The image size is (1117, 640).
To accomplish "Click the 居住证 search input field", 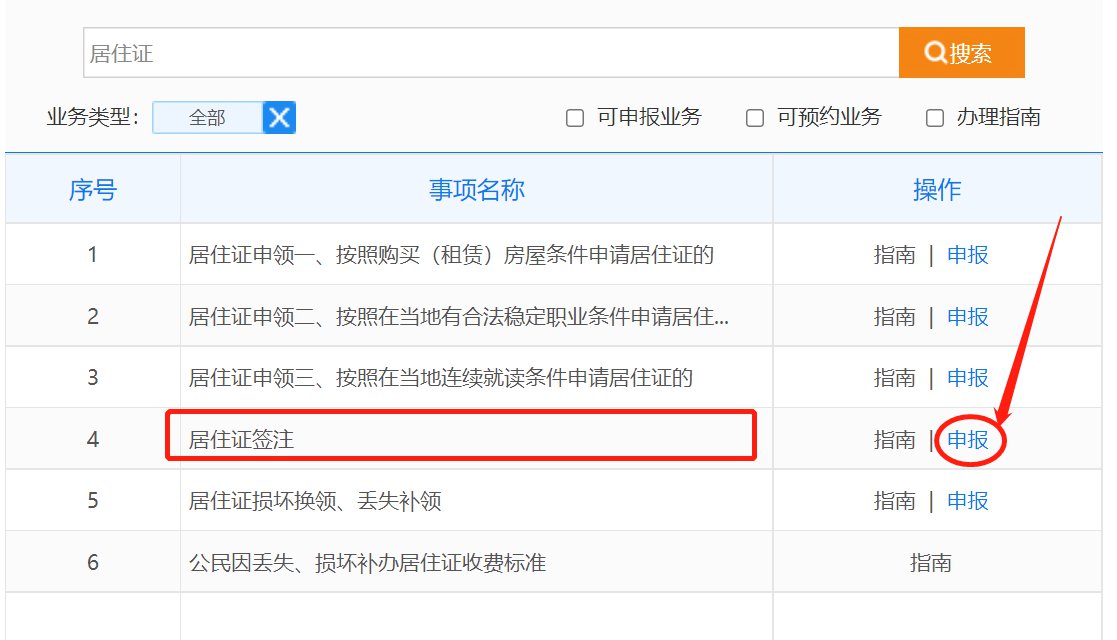I will 490,53.
